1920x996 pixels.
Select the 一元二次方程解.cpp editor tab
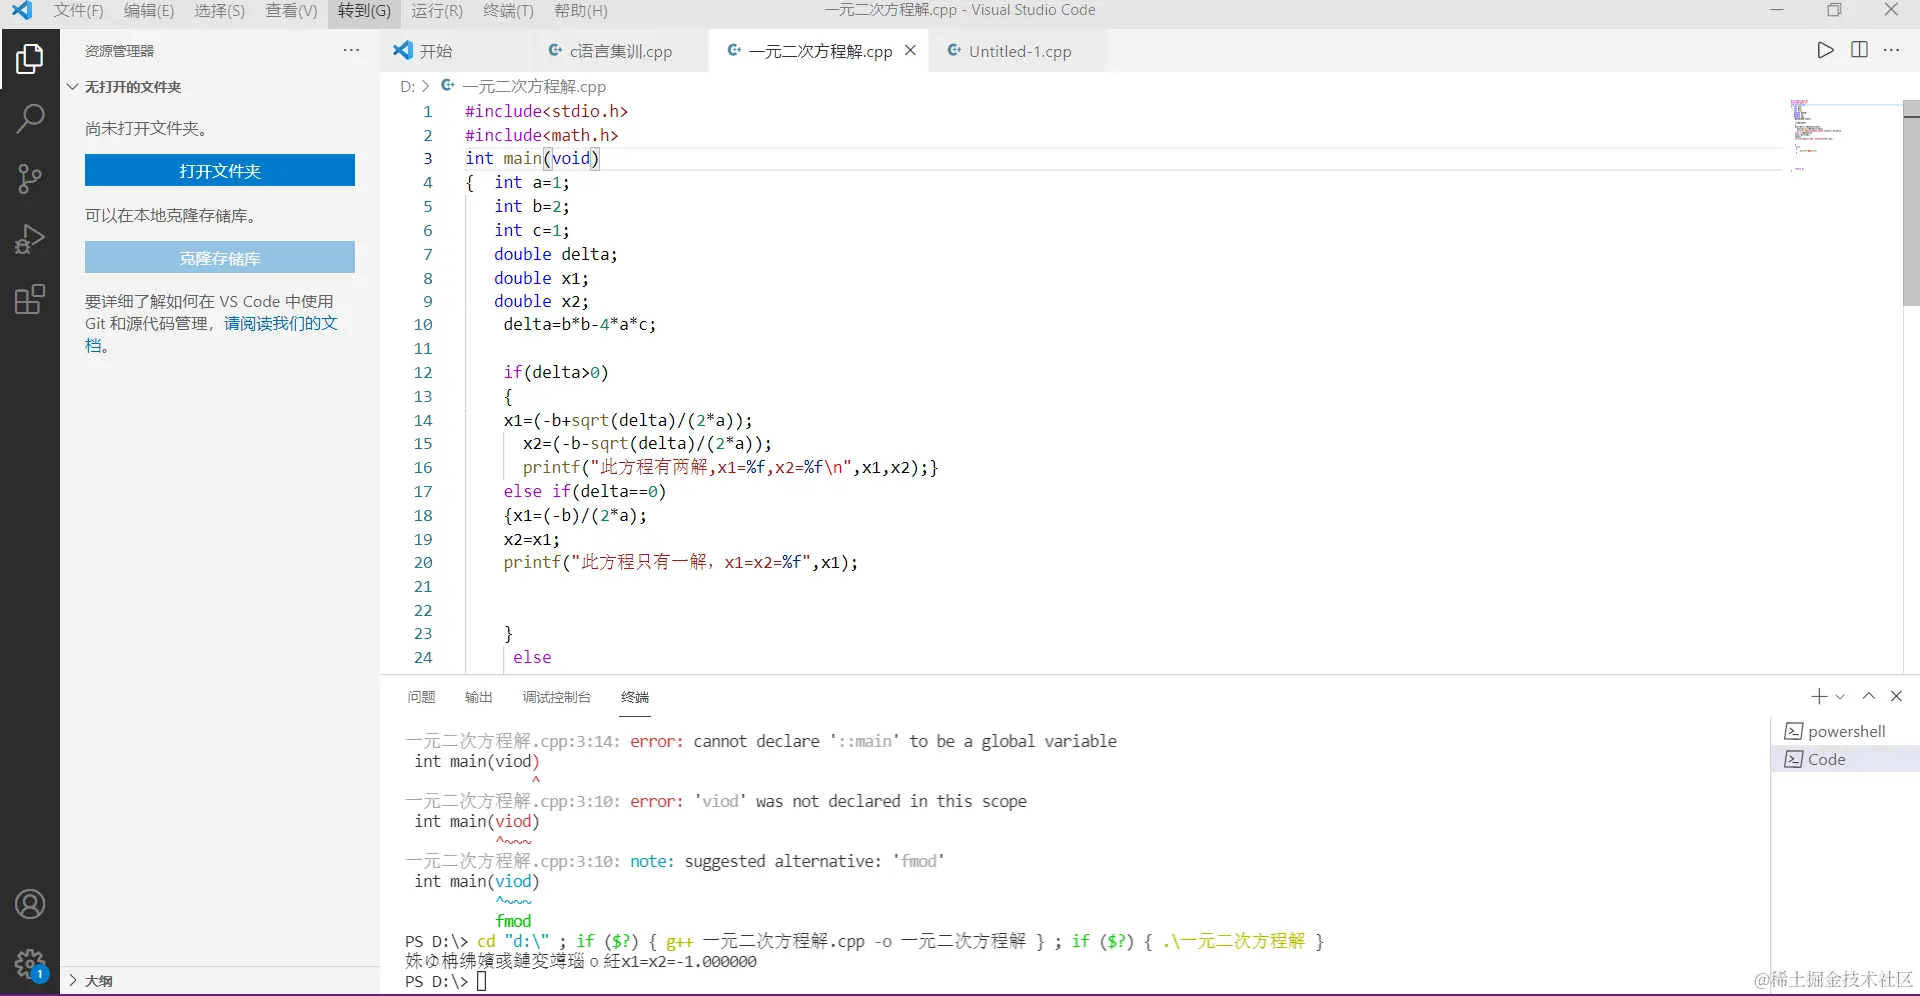pos(818,51)
